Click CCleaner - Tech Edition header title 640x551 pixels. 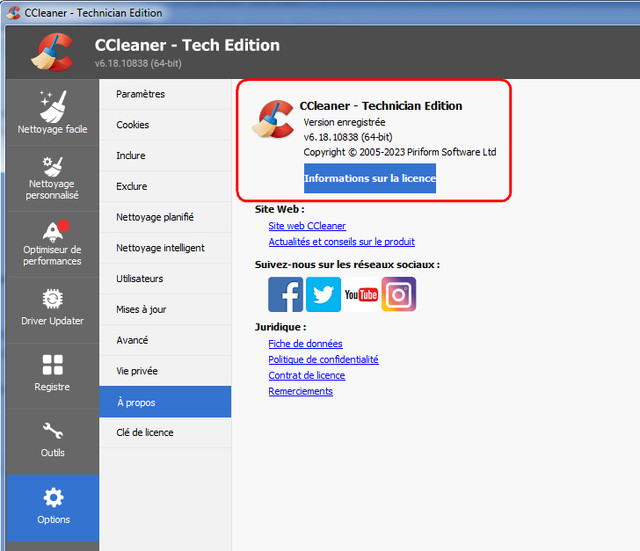coord(187,45)
